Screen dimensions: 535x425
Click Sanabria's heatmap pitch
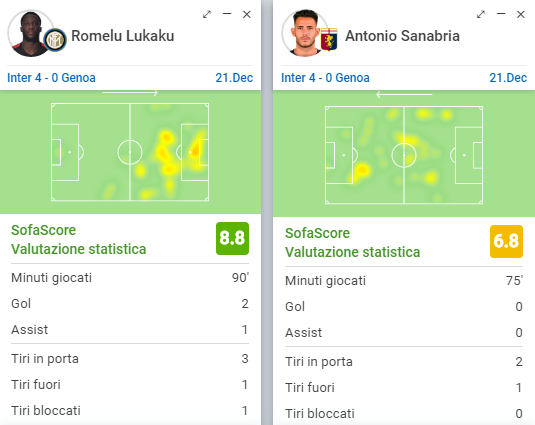pyautogui.click(x=404, y=155)
